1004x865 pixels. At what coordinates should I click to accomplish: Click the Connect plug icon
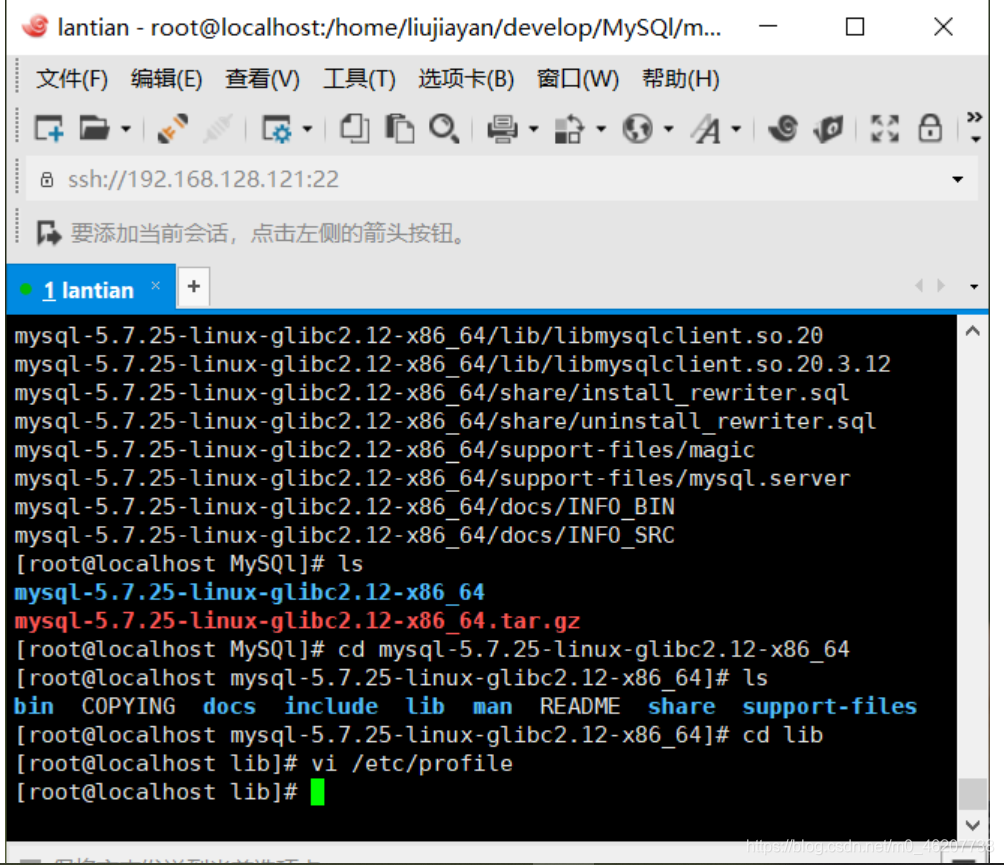(x=172, y=129)
